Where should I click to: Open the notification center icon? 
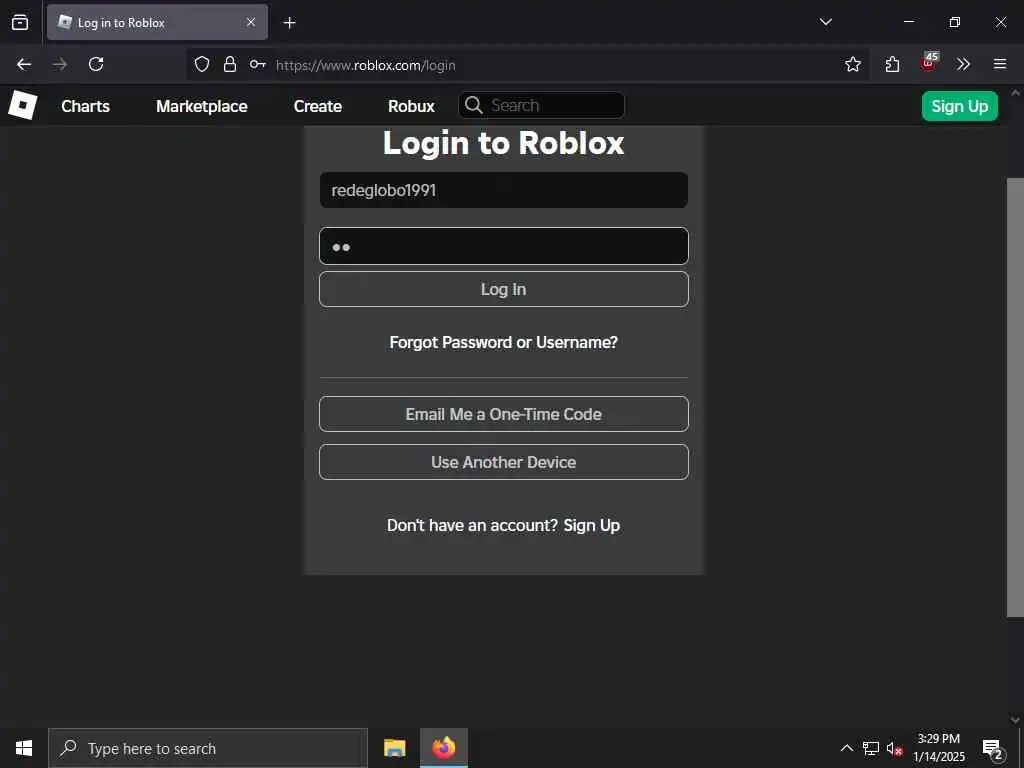[993, 749]
